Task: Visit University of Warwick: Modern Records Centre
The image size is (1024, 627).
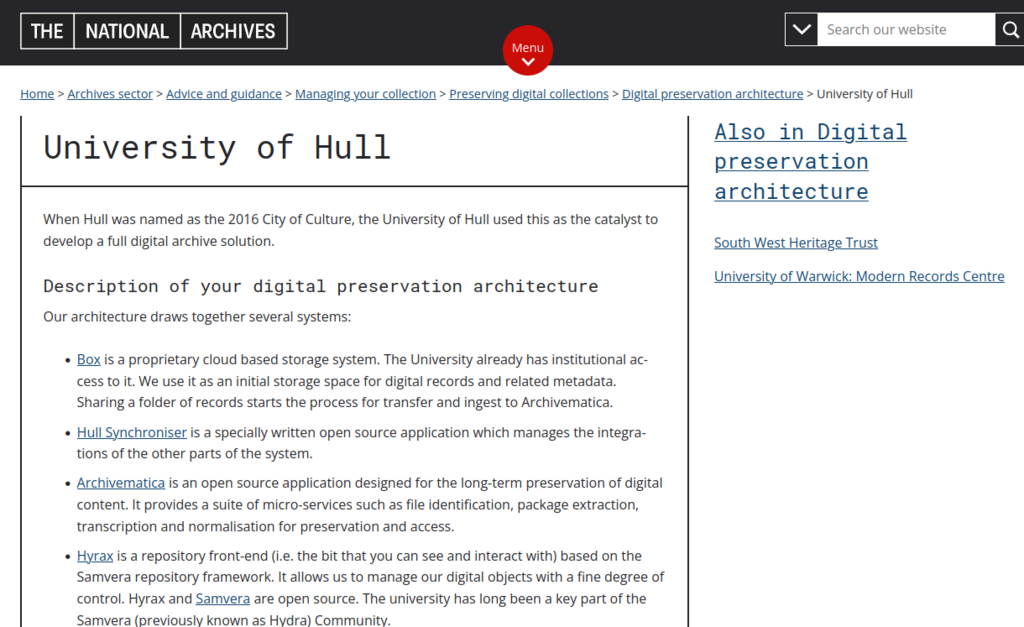Action: (859, 276)
